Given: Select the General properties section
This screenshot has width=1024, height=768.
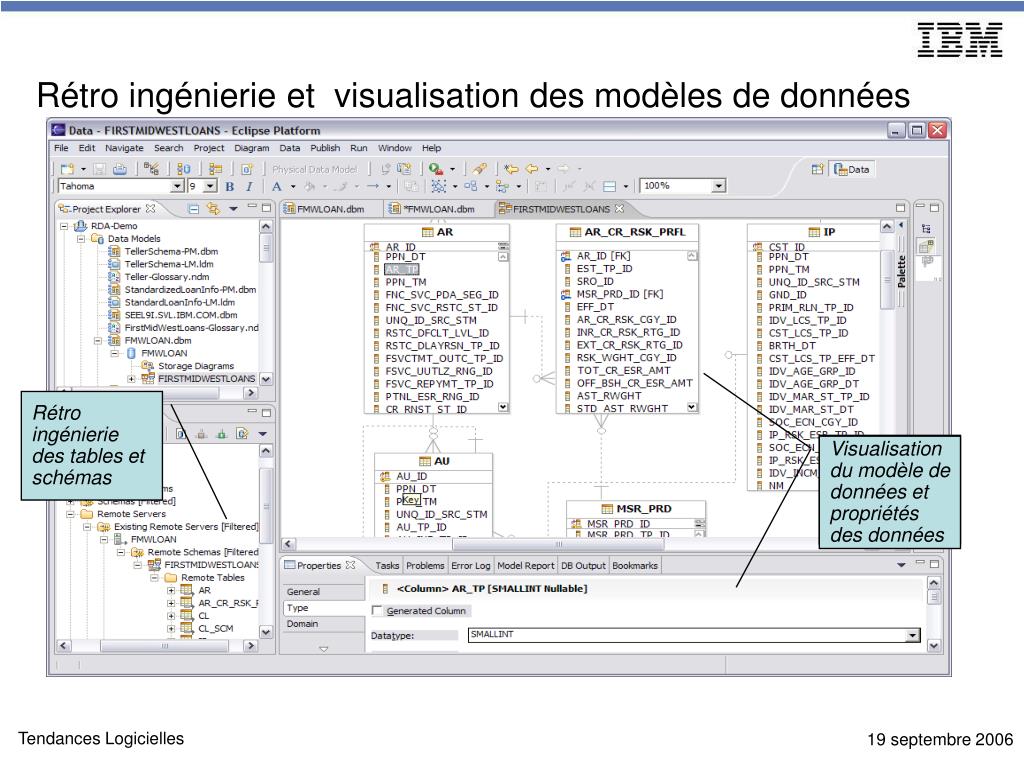Looking at the screenshot, I should click(x=324, y=592).
